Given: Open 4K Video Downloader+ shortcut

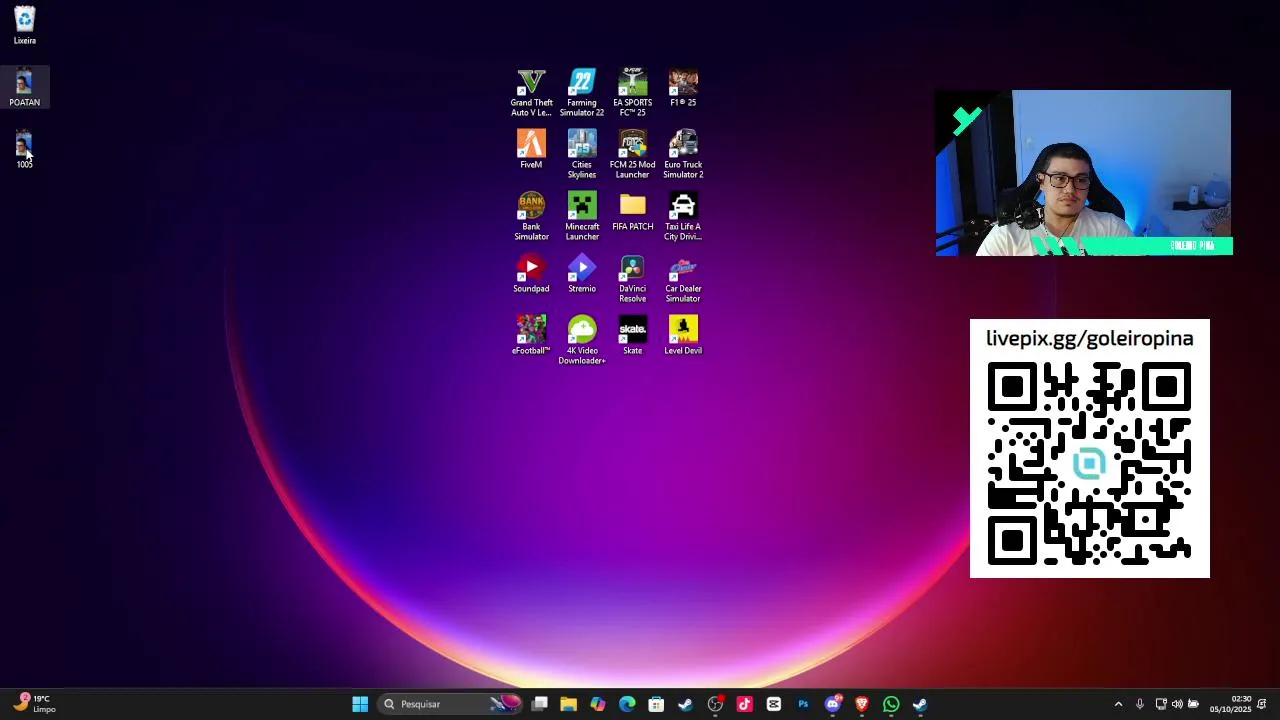Looking at the screenshot, I should [582, 341].
